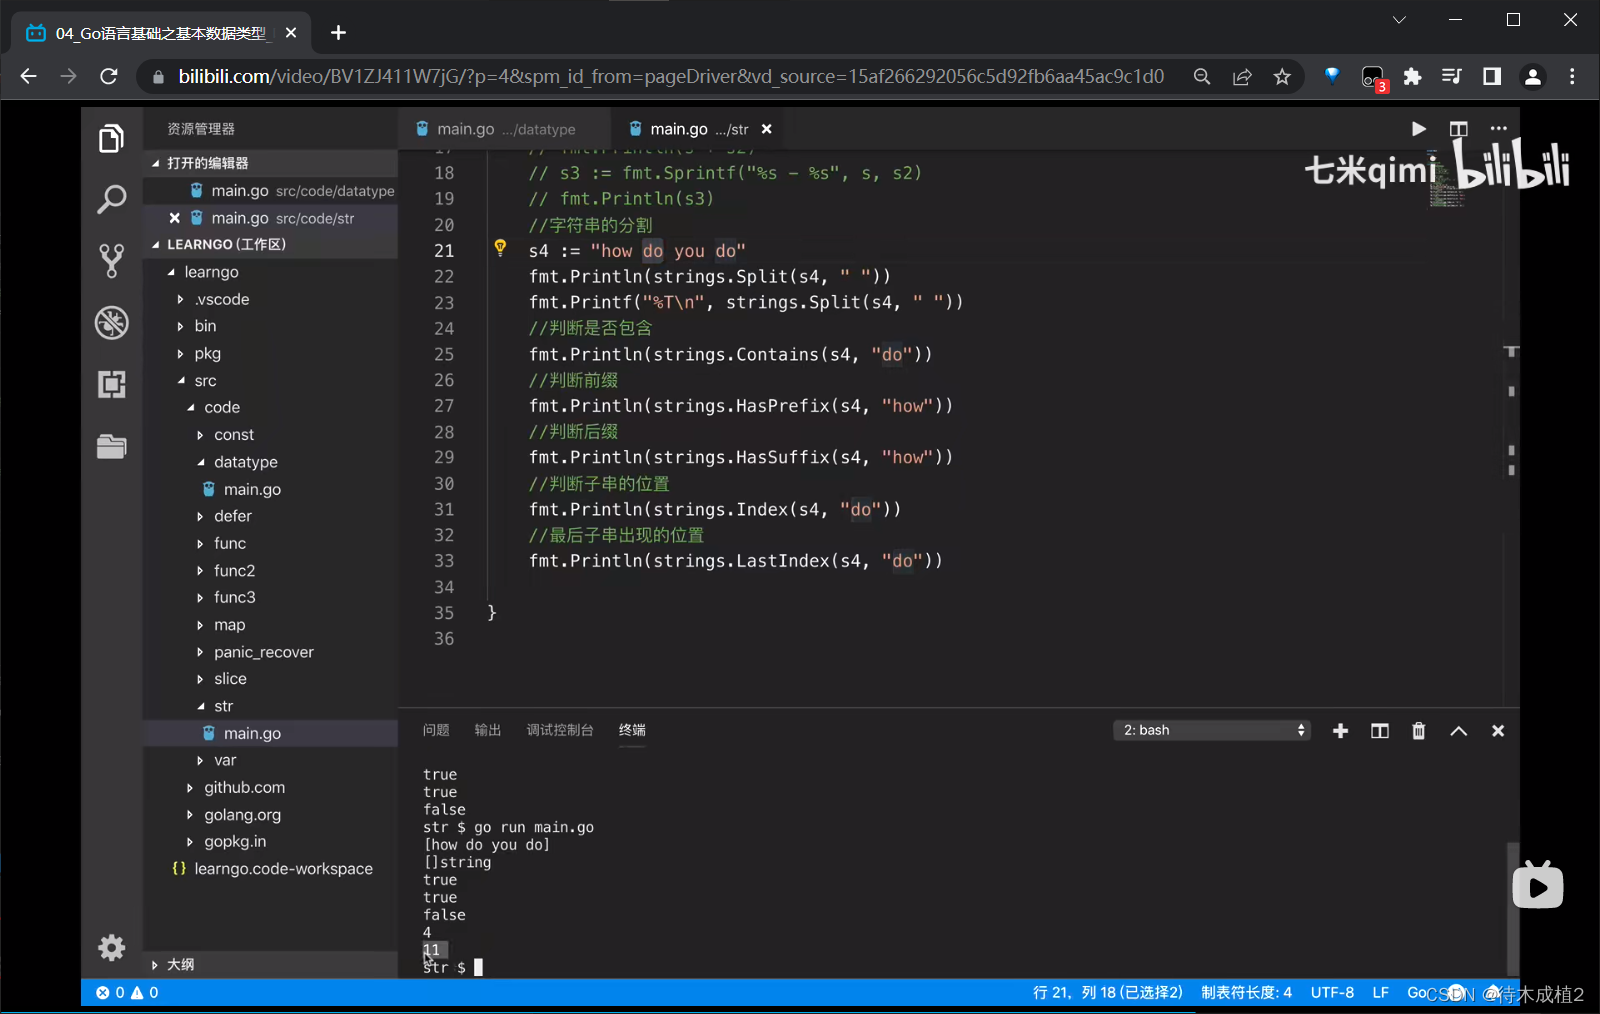The image size is (1600, 1014).
Task: Open the Debug icon in activity bar
Action: tap(111, 322)
